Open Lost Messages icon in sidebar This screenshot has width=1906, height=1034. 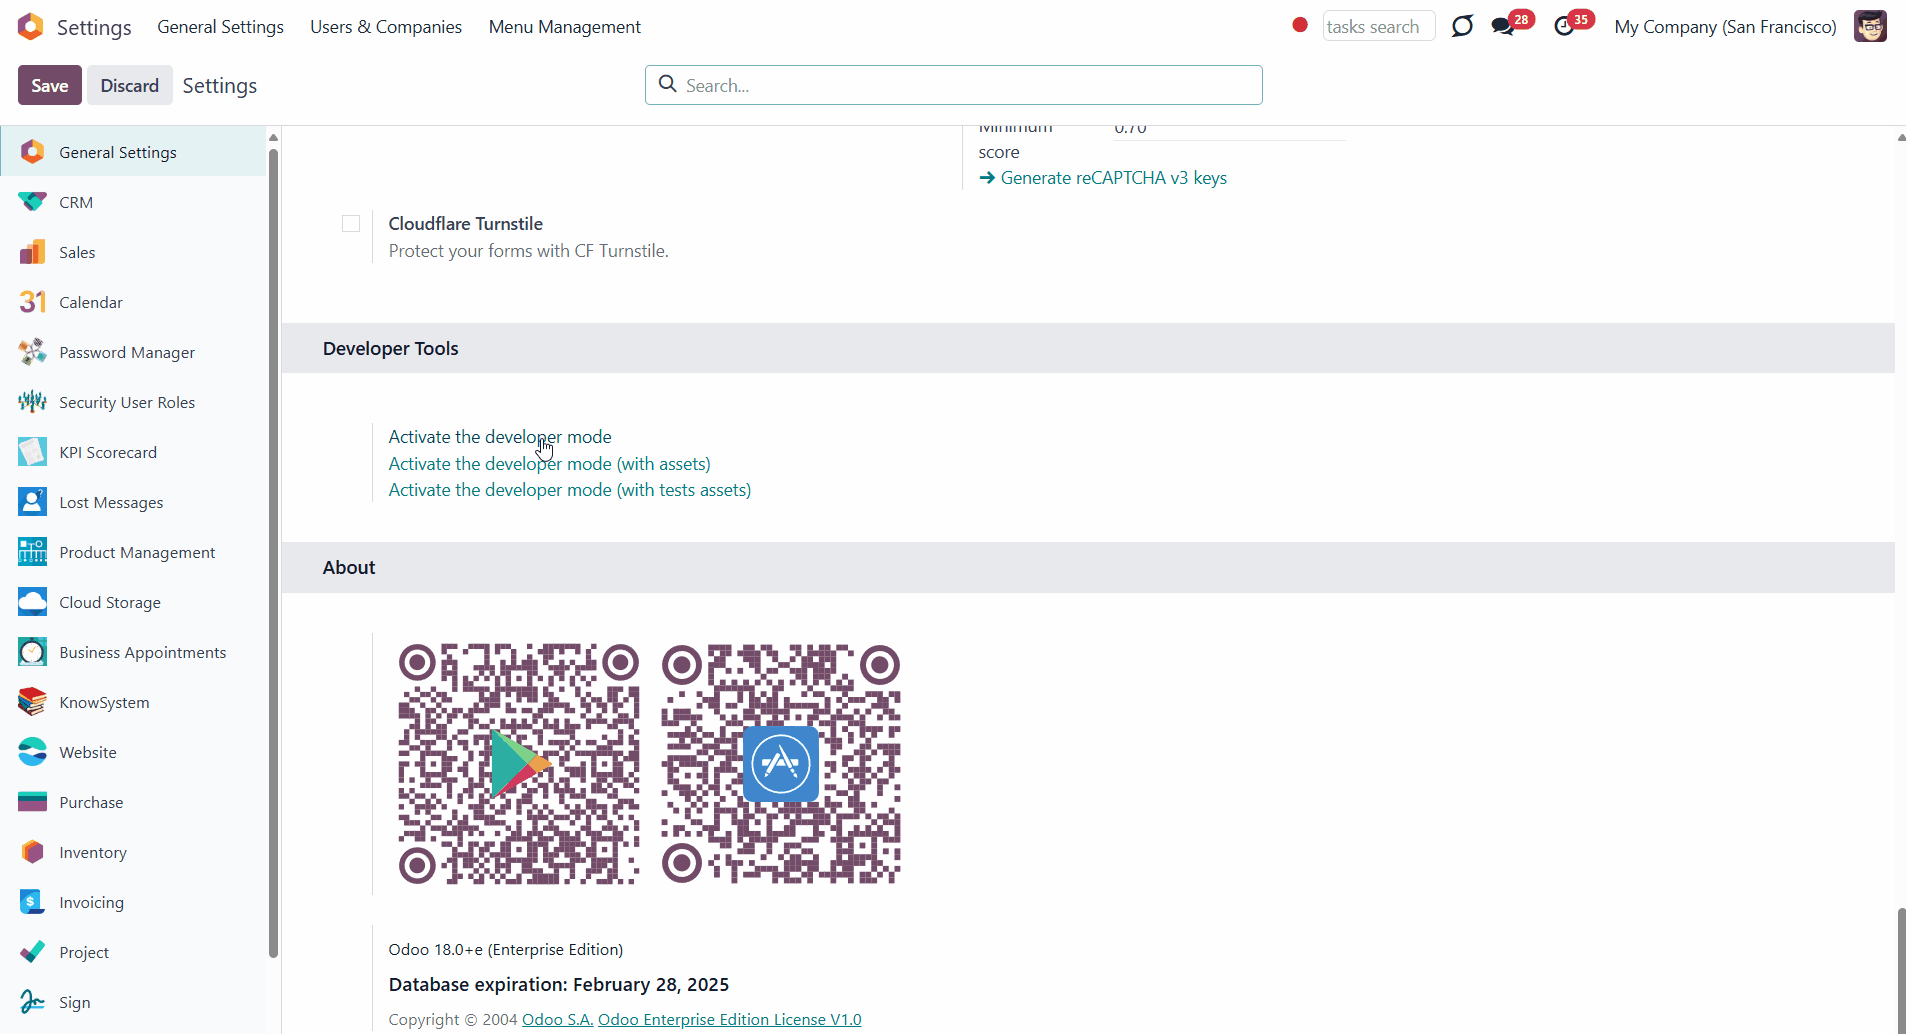(x=32, y=502)
